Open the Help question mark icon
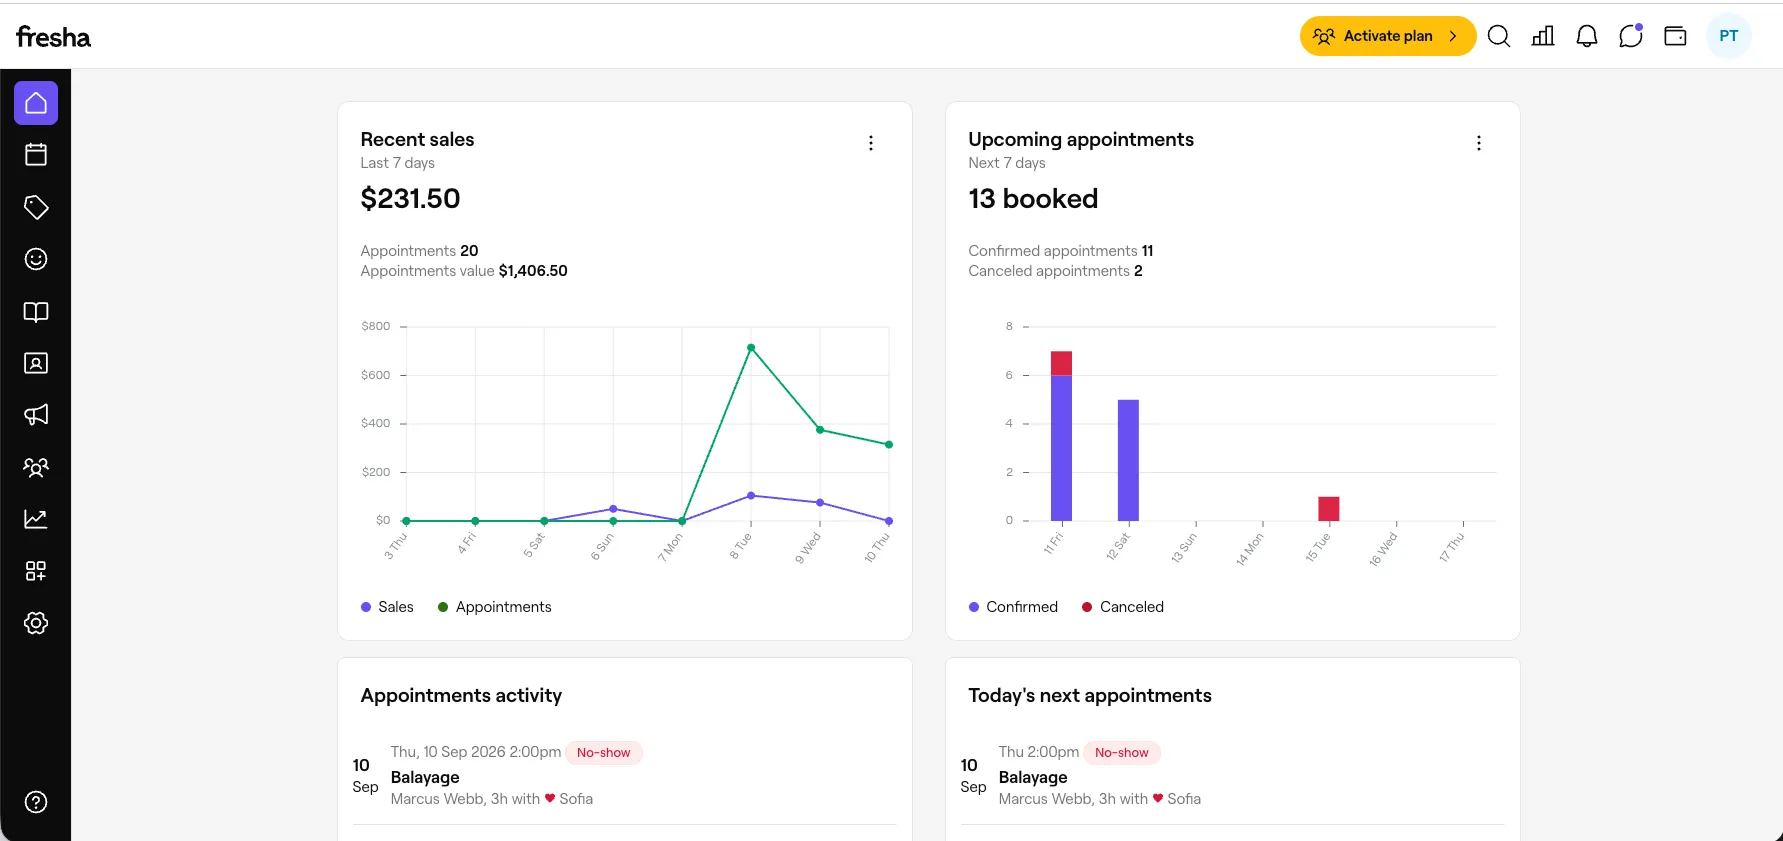The width and height of the screenshot is (1783, 841). click(x=36, y=802)
